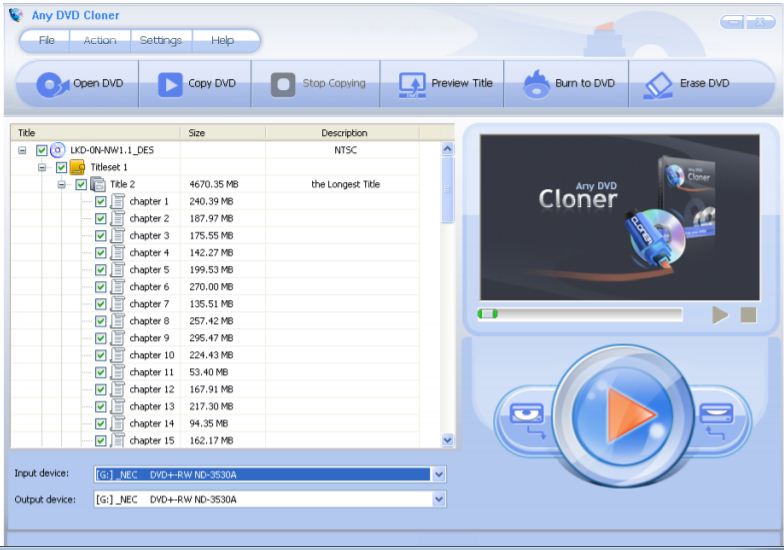This screenshot has height=550, width=784.
Task: Click the chapter 5 file icon
Action: 118,270
